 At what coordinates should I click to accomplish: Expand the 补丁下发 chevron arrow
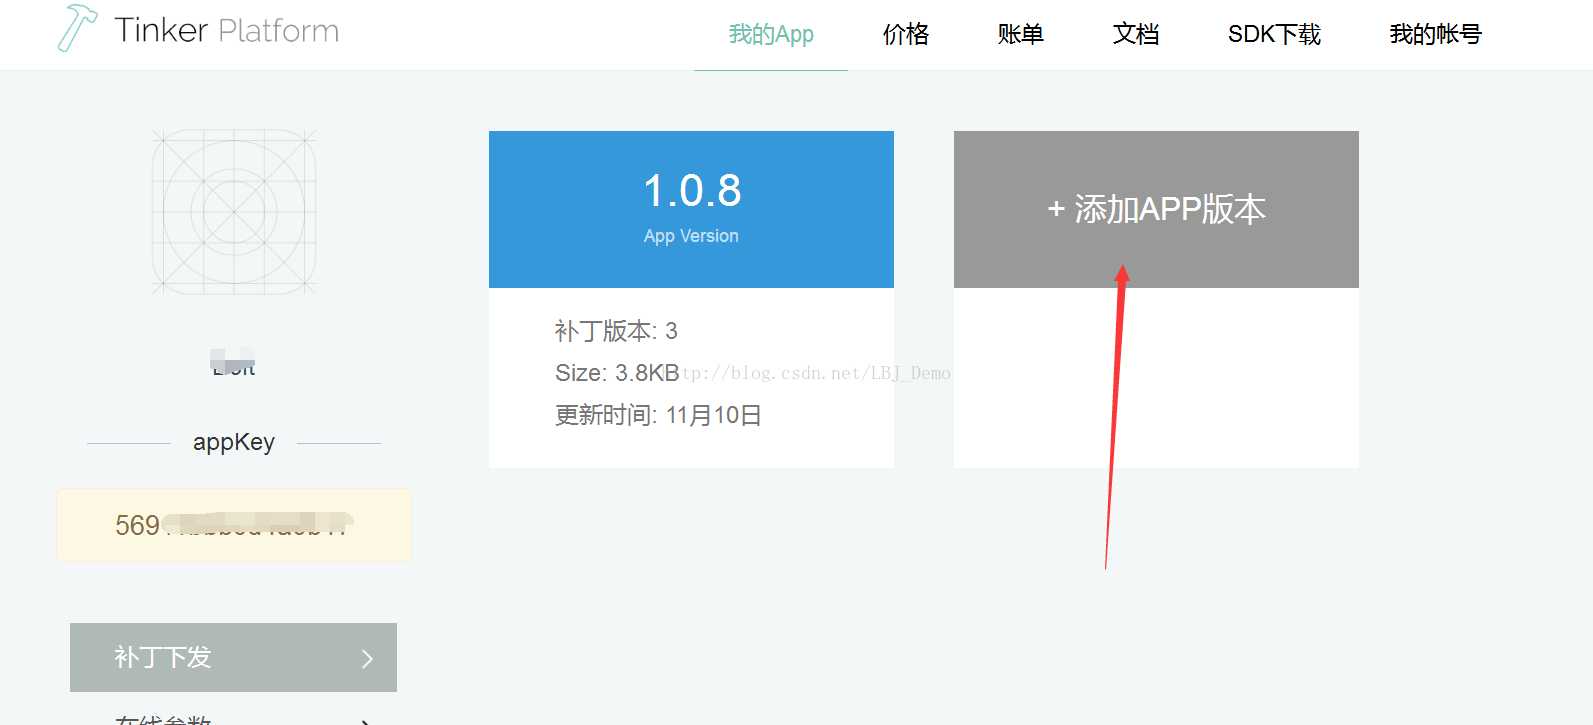(367, 658)
